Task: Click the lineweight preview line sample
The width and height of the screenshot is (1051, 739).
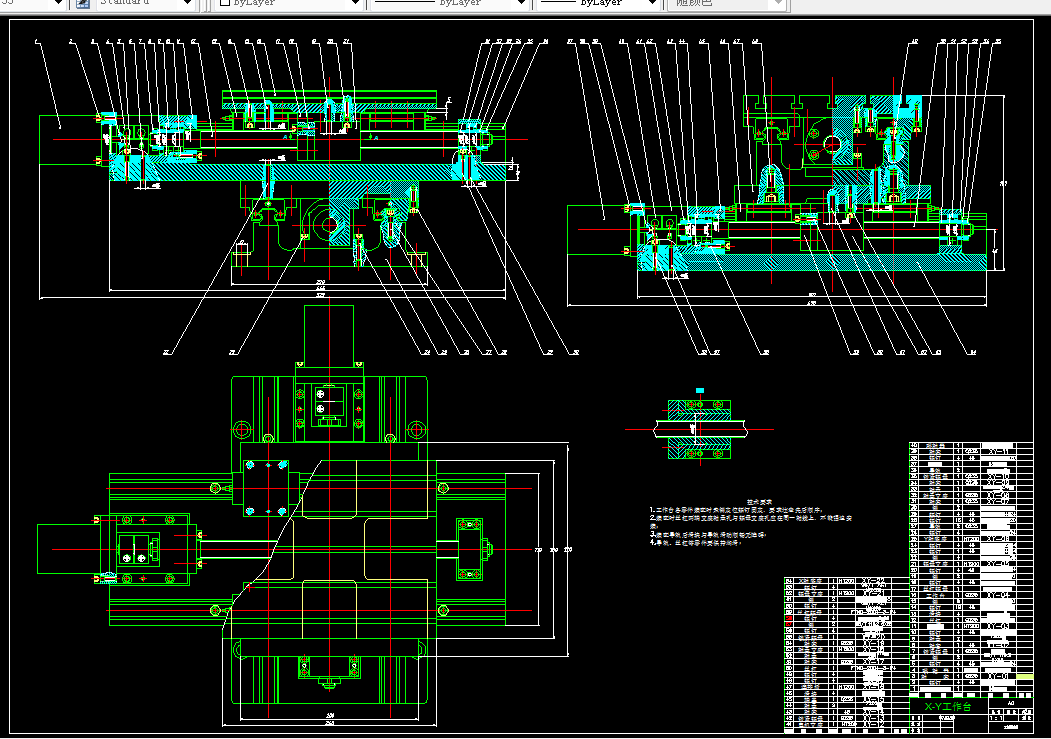Action: pyautogui.click(x=558, y=3)
